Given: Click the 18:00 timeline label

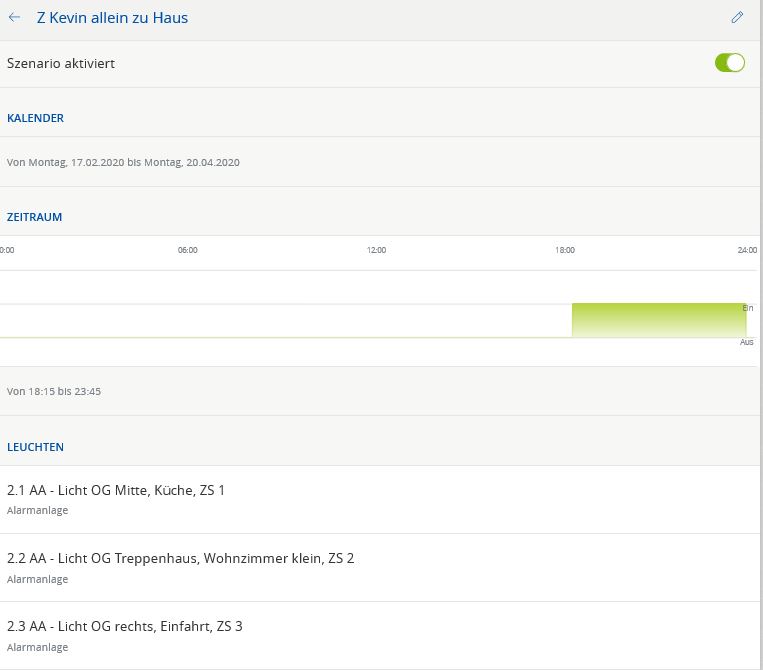Looking at the screenshot, I should tap(565, 250).
